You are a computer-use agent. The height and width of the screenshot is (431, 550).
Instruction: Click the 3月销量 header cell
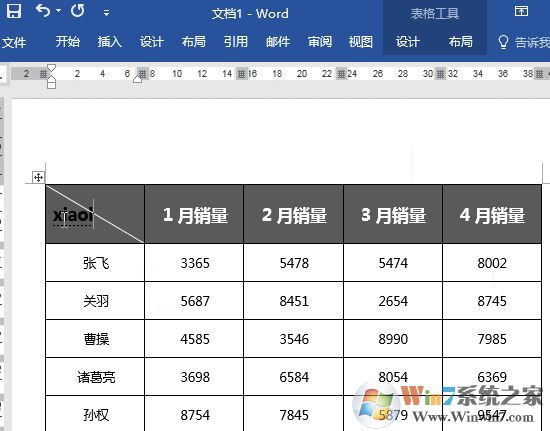coord(393,214)
